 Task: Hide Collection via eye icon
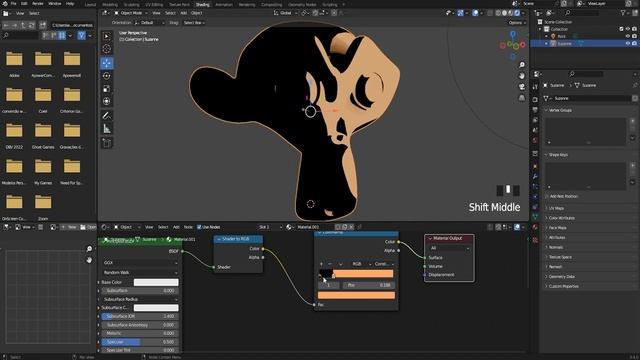coord(628,29)
